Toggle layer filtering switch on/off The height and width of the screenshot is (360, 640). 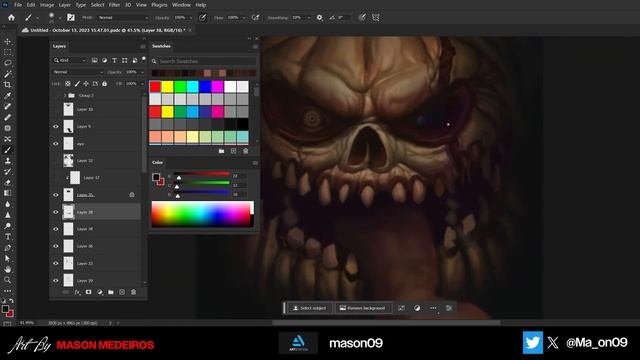tap(144, 60)
